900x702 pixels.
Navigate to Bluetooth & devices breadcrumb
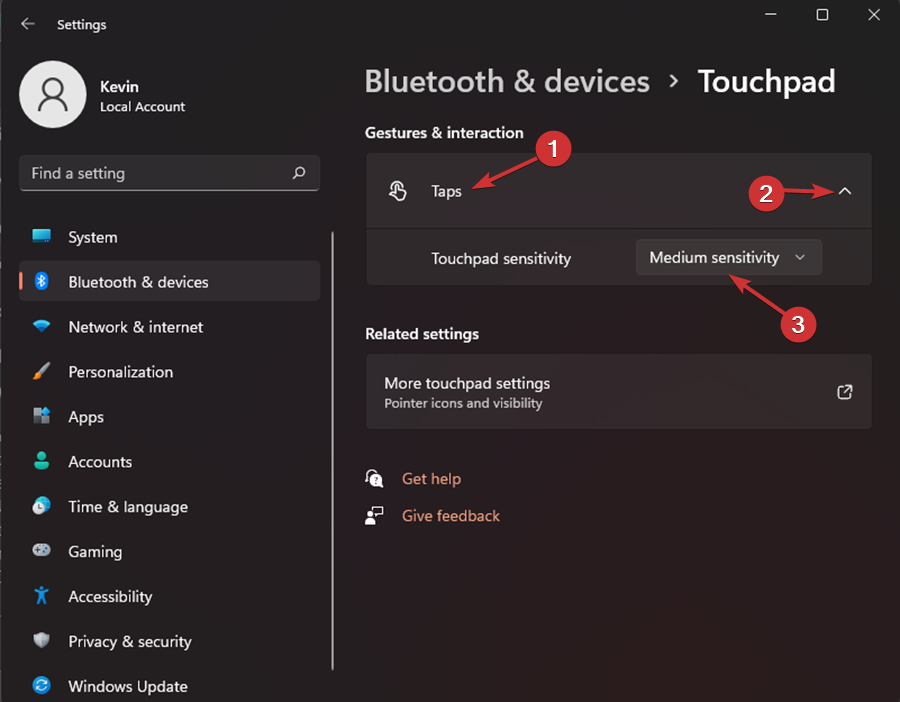tap(507, 81)
